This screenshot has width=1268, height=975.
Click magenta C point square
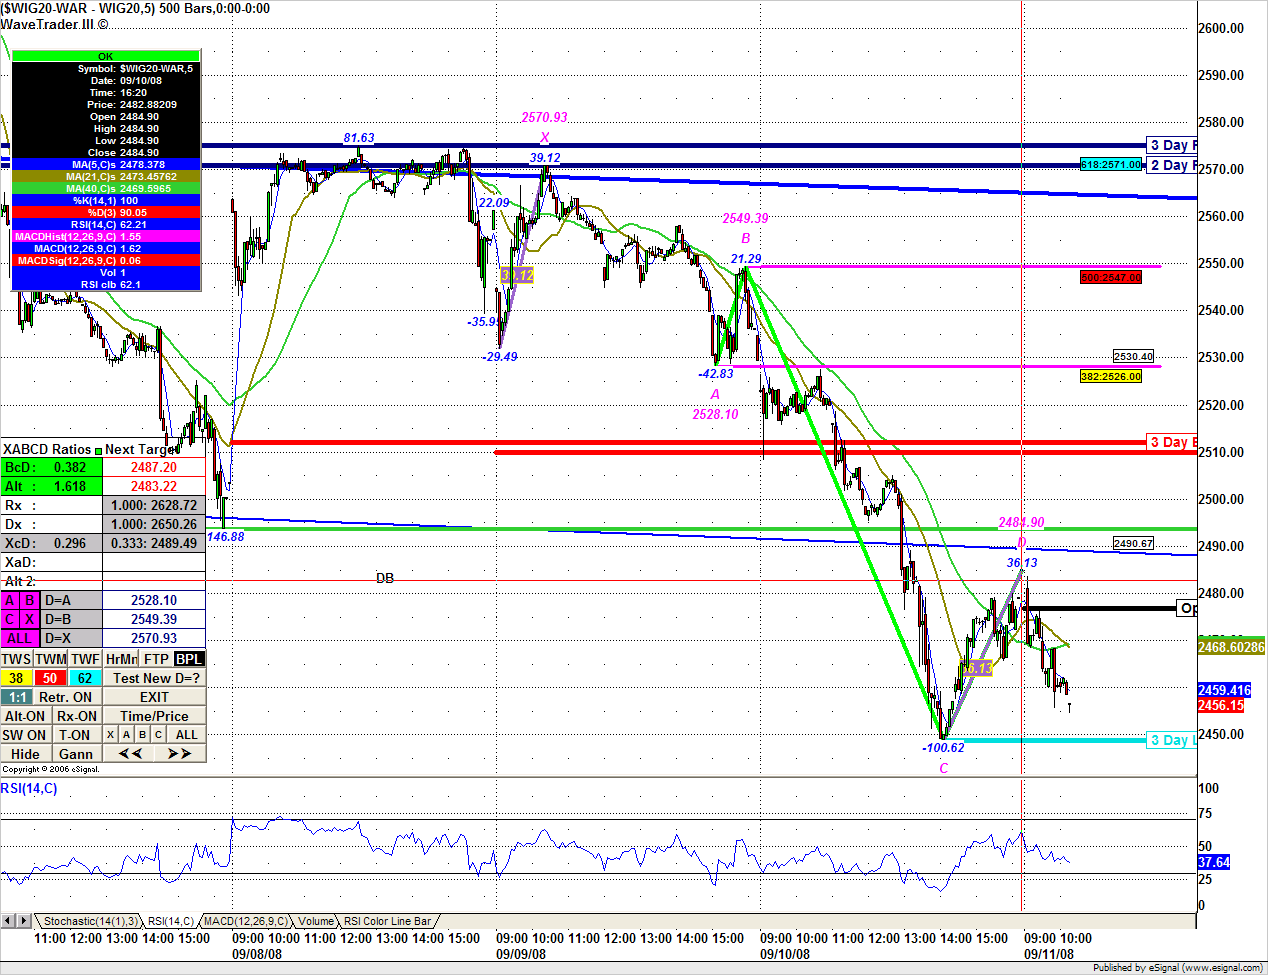coord(10,620)
